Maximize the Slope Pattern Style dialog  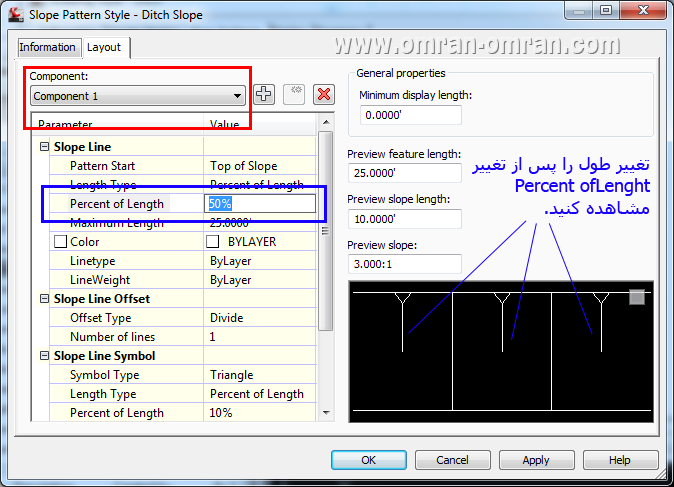(606, 10)
